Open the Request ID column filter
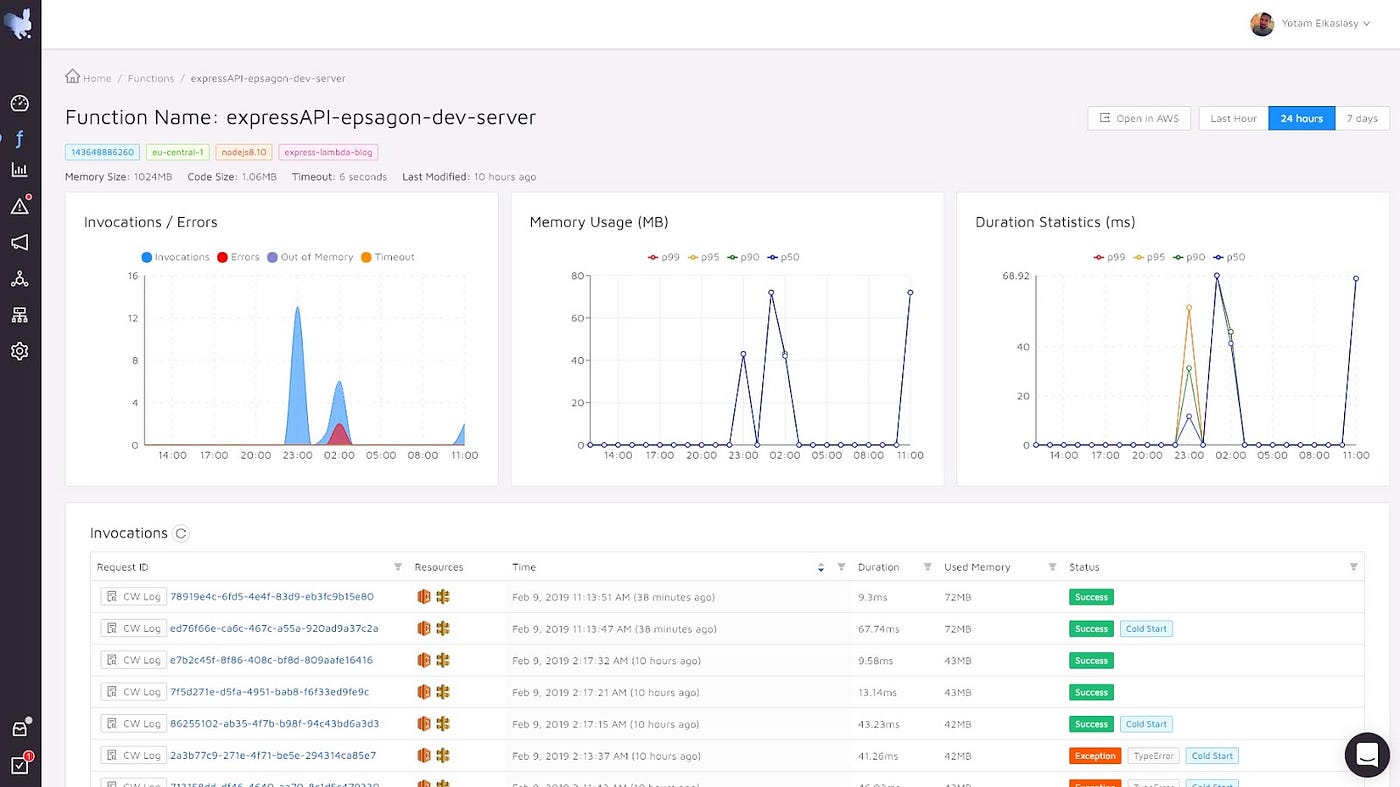Image resolution: width=1400 pixels, height=787 pixels. pyautogui.click(x=399, y=567)
